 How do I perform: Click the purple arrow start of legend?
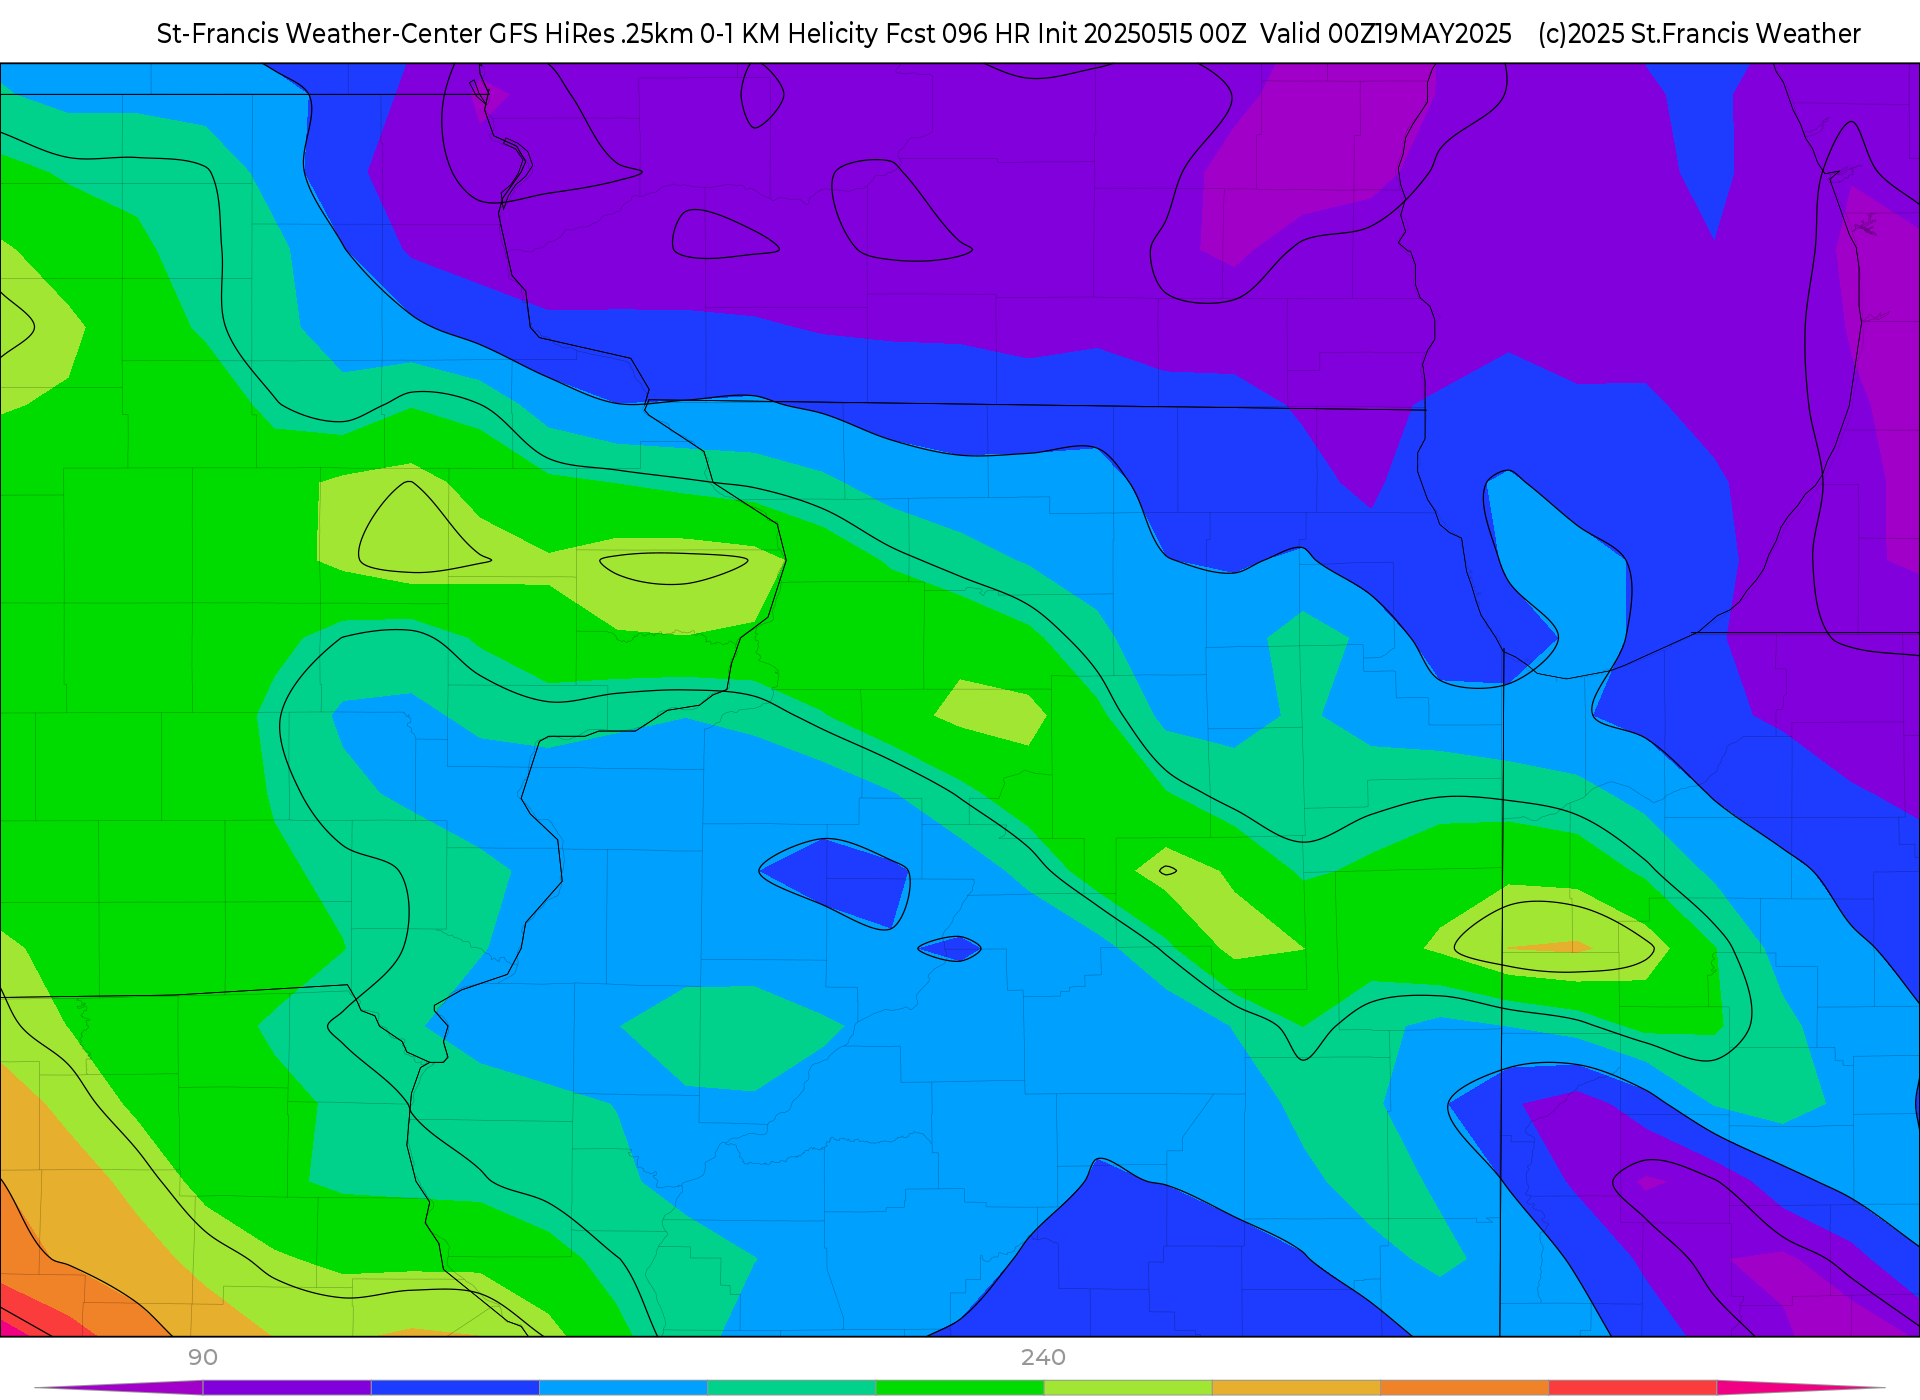119,1388
